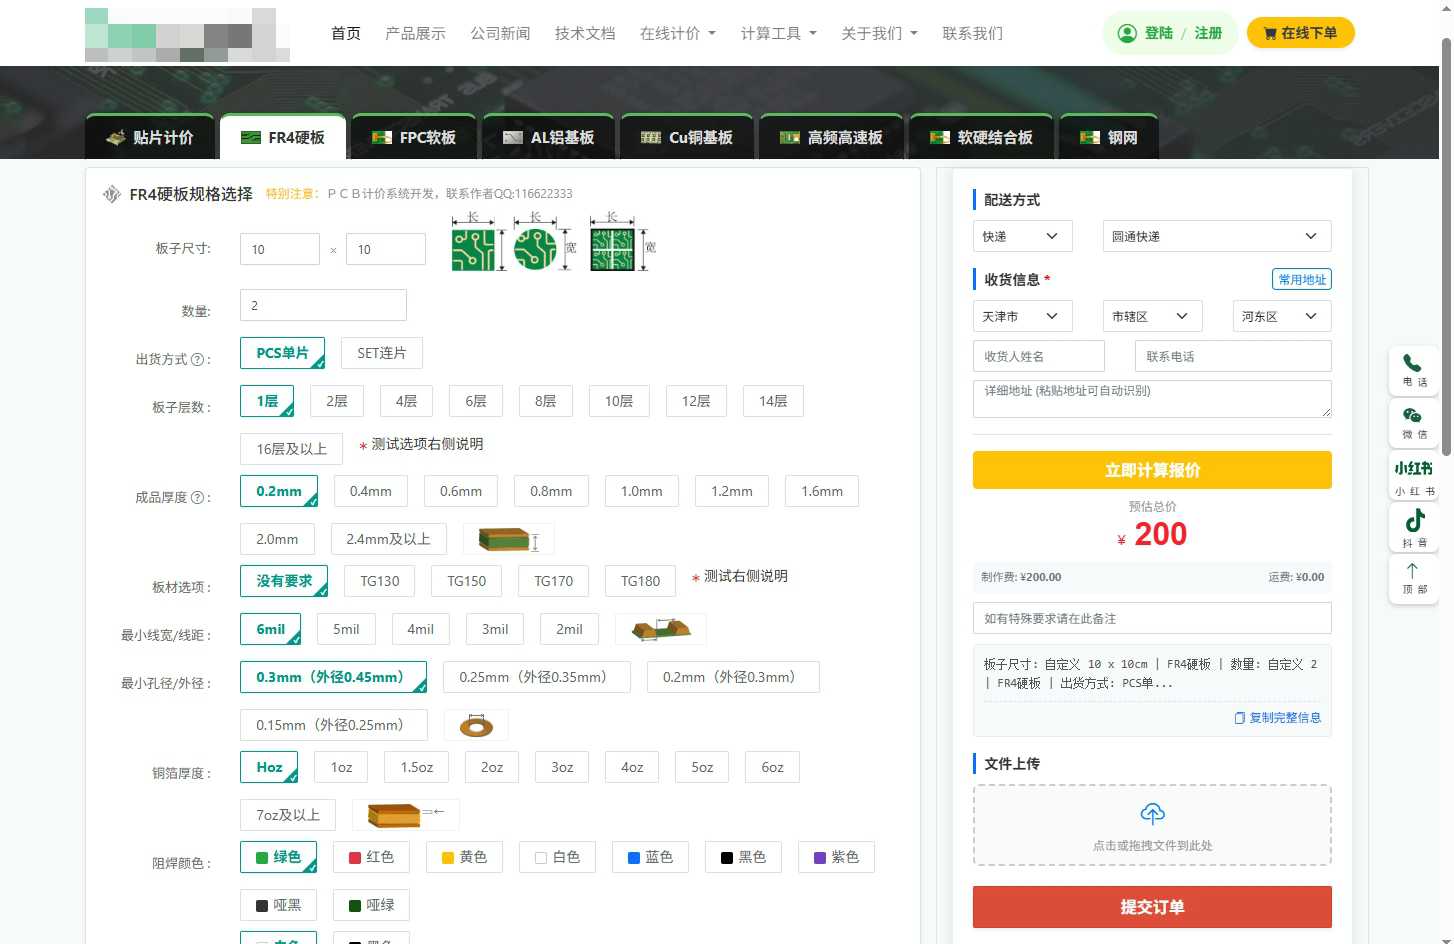Expand the 快递 delivery method dropdown
This screenshot has height=944, width=1454.
point(1021,236)
